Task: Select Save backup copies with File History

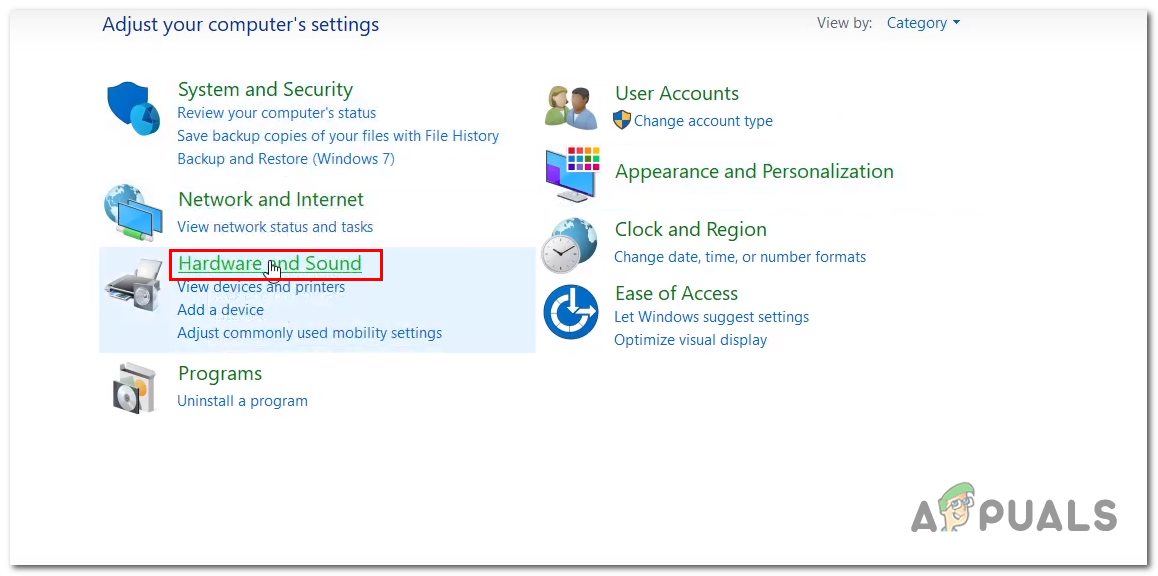Action: pos(338,136)
